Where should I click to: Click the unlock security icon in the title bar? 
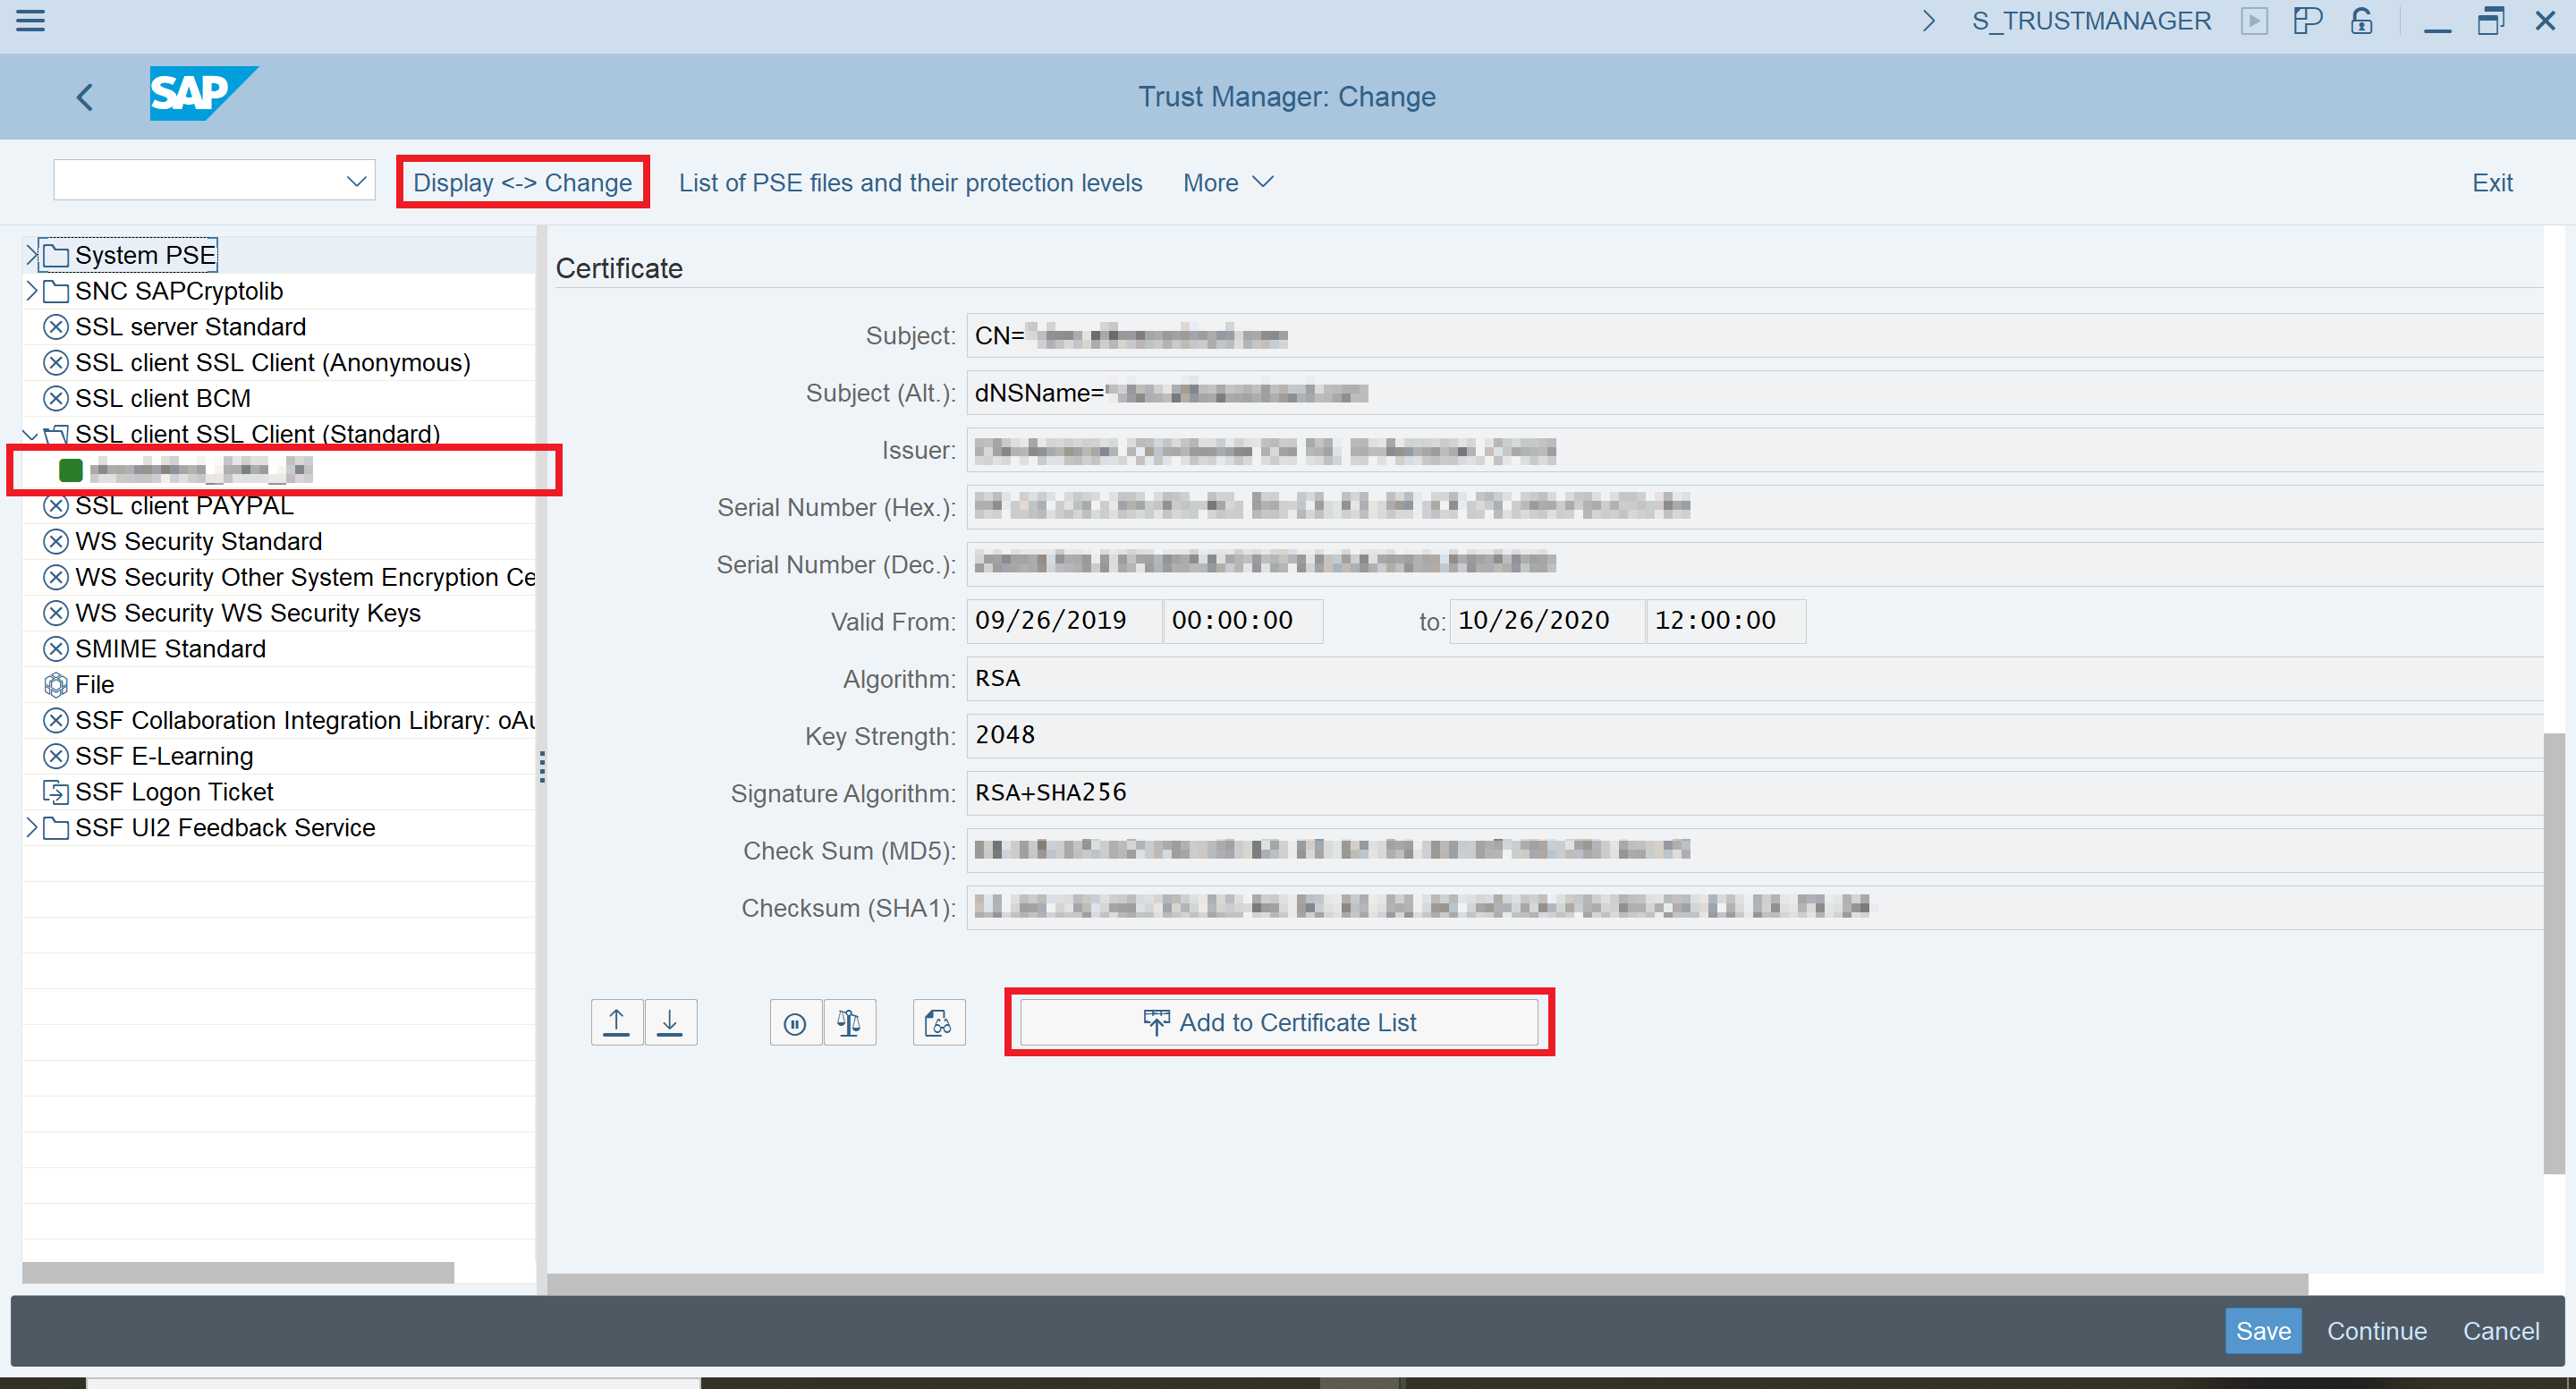(2361, 20)
